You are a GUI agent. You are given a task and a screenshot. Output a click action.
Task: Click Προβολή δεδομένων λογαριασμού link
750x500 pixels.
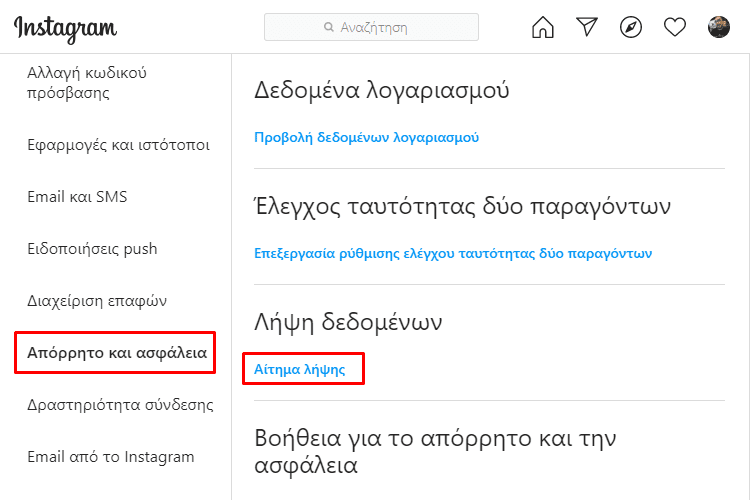[366, 138]
